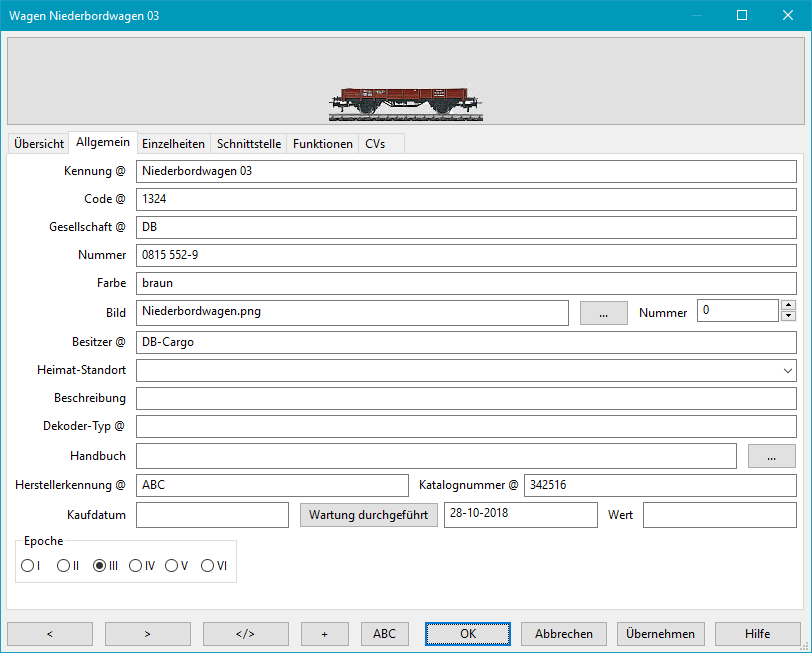Viewport: 812px width, 653px height.
Task: Click into the Beschreibung text field
Action: (466, 398)
